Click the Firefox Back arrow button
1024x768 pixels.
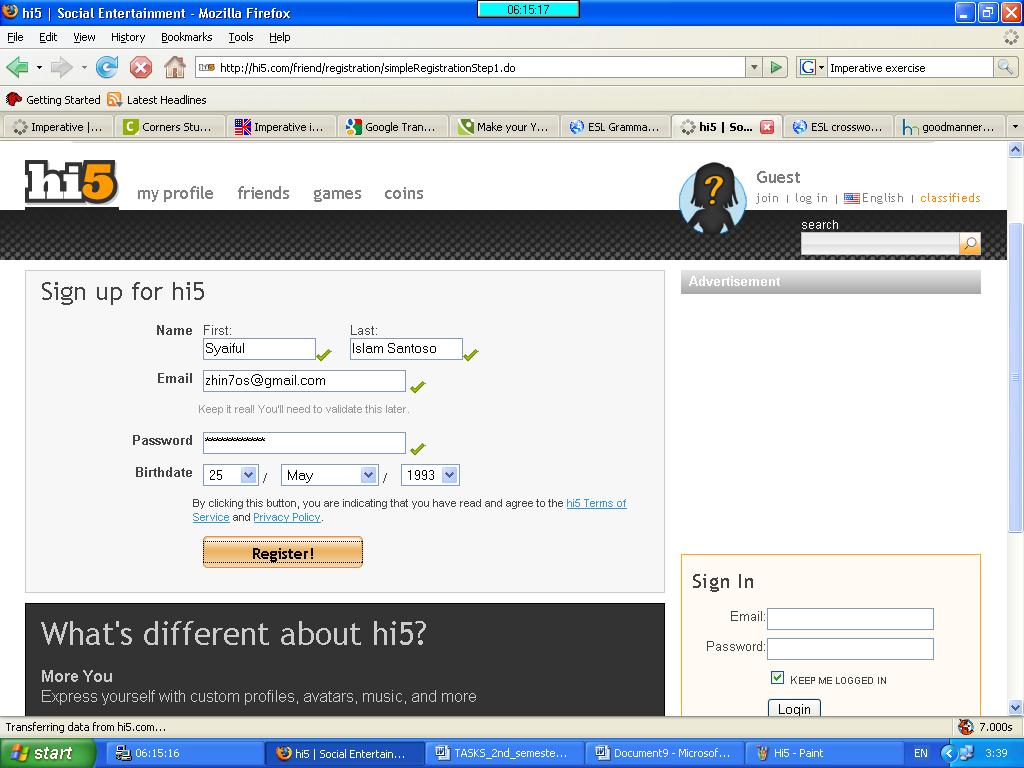point(18,67)
